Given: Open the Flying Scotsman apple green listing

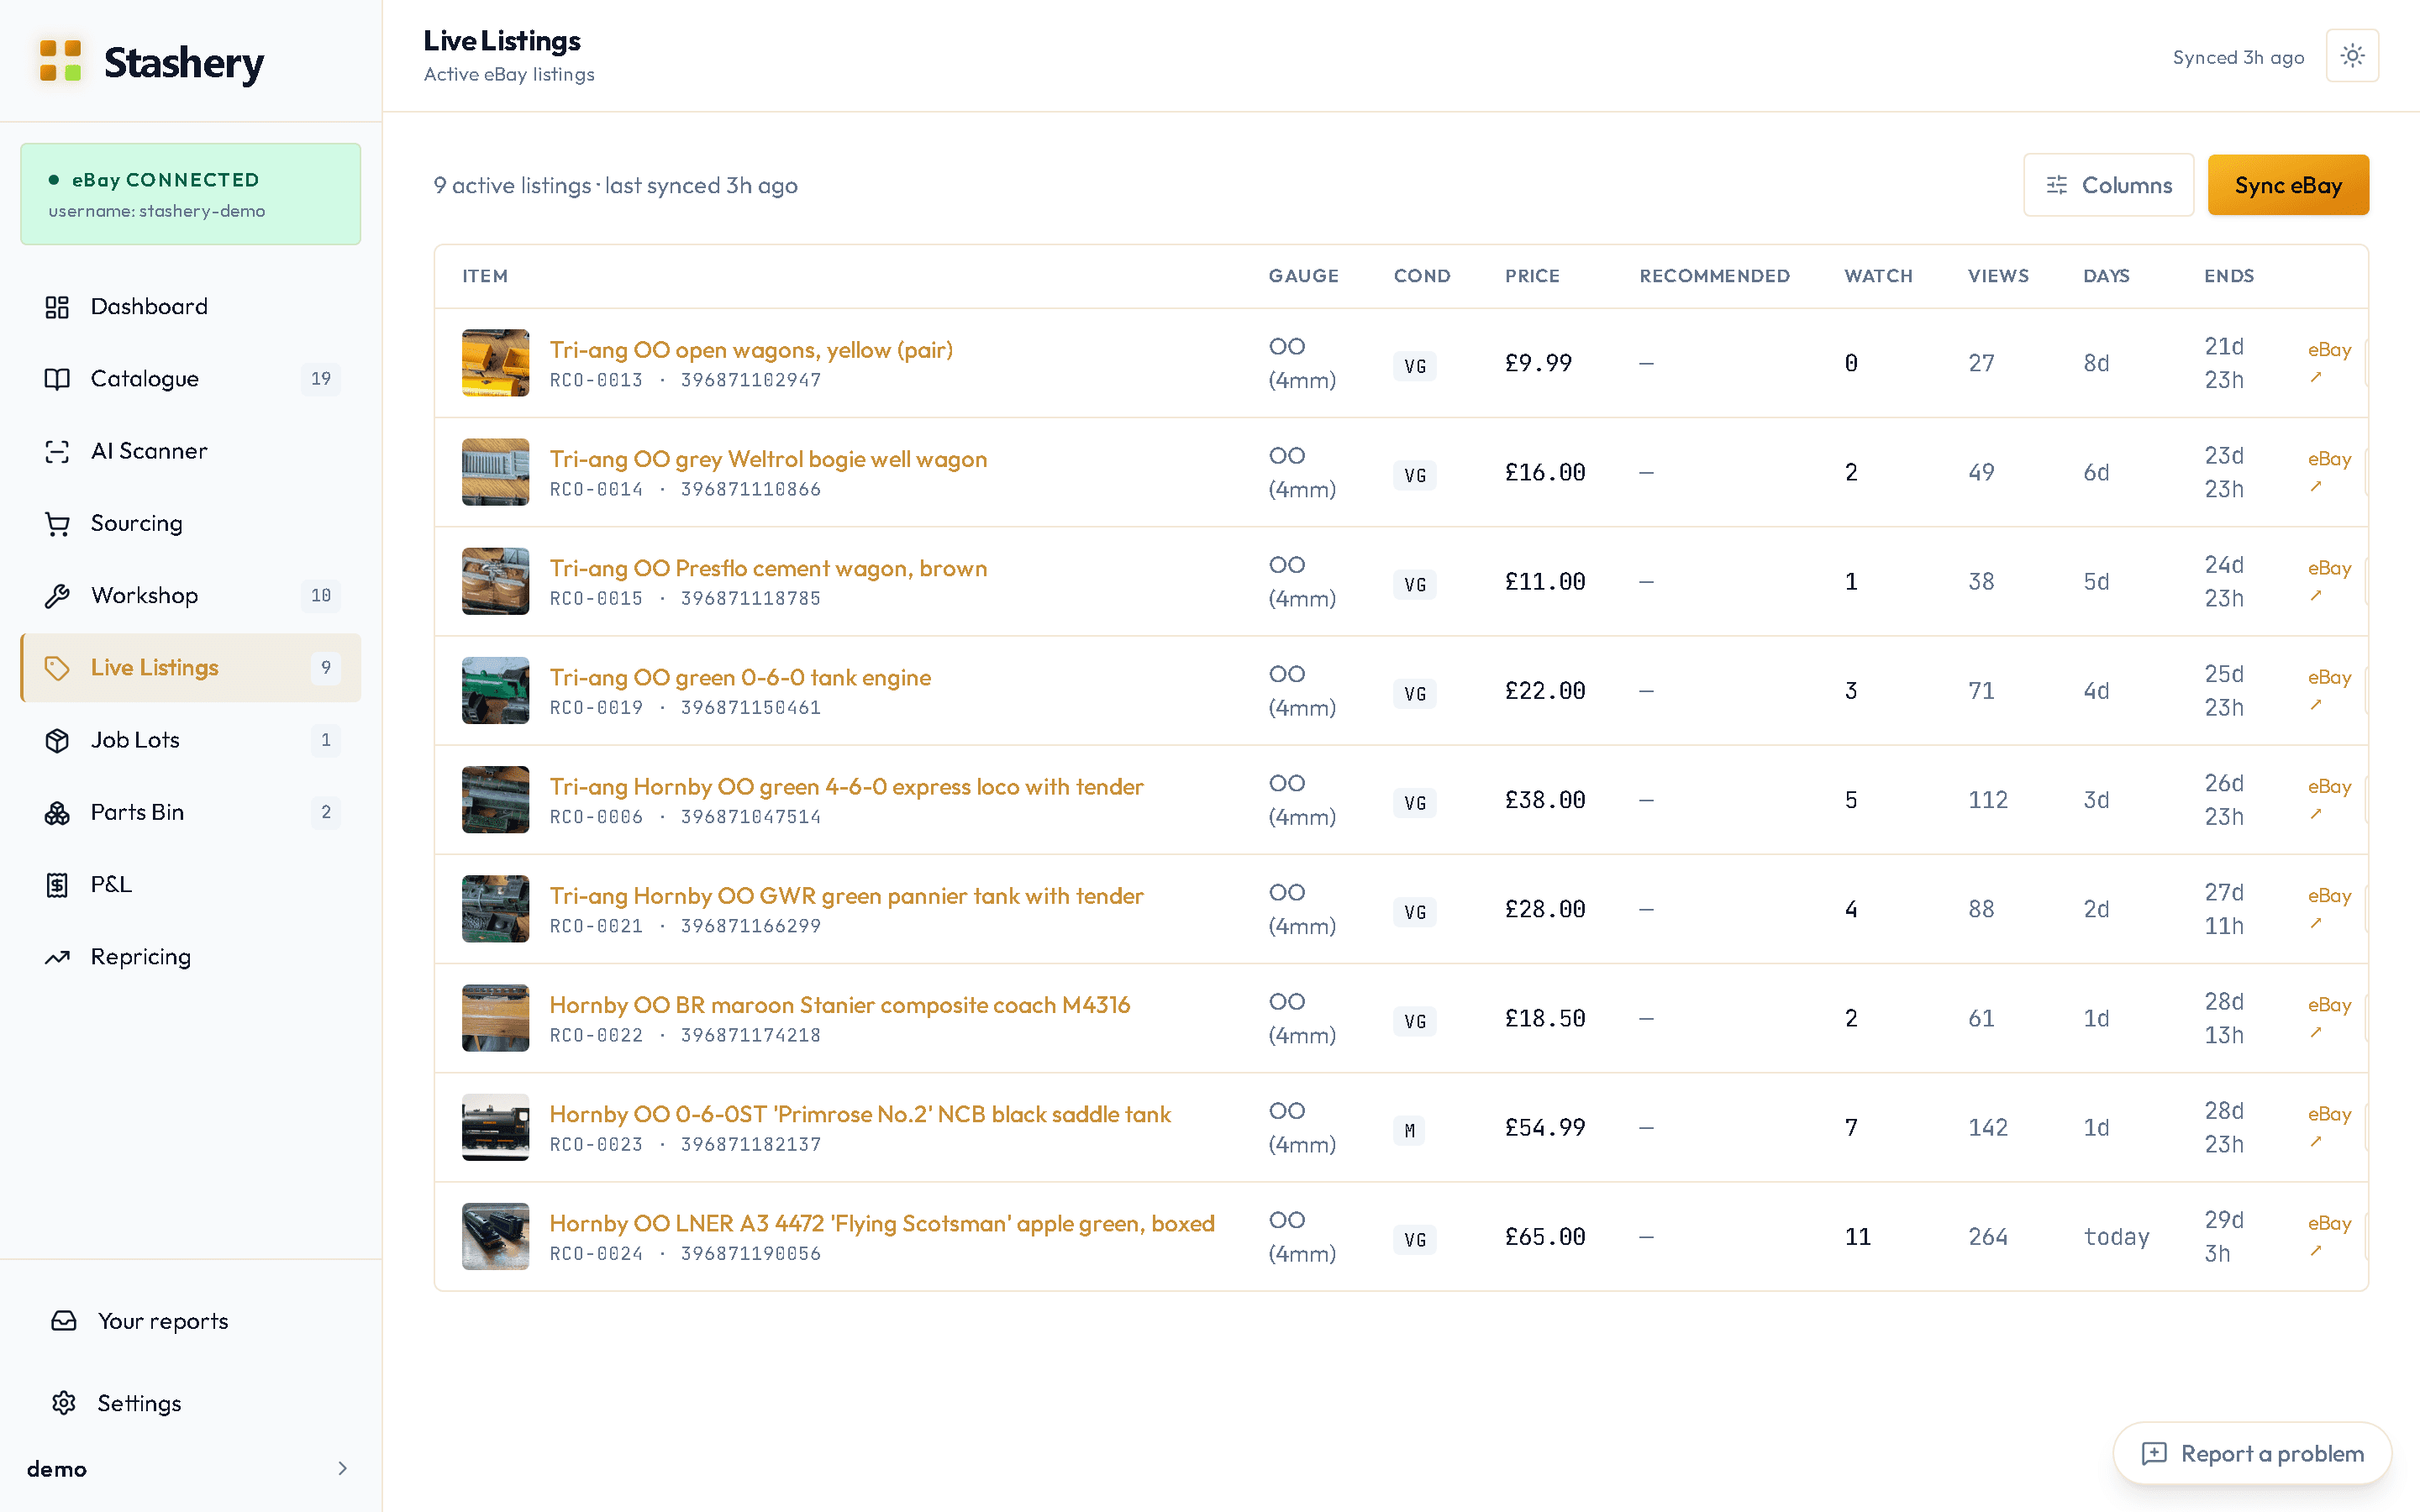Looking at the screenshot, I should tap(882, 1223).
